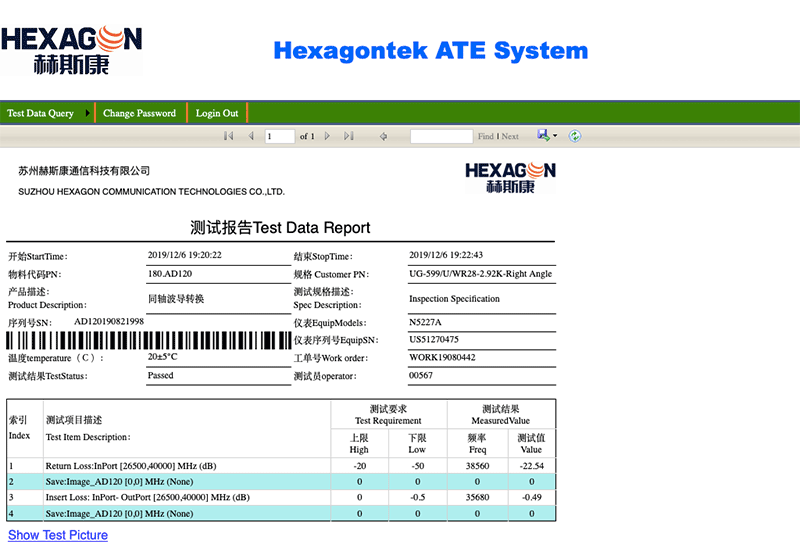Screen dimensions: 800x548
Task: Select frequency value 38560
Action: pos(478,466)
